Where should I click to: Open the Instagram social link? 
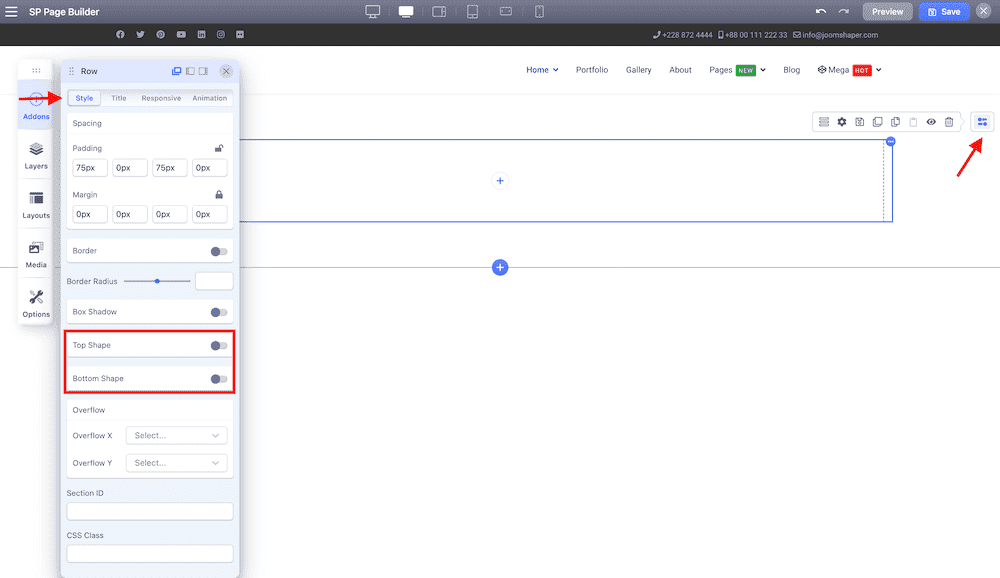(221, 34)
